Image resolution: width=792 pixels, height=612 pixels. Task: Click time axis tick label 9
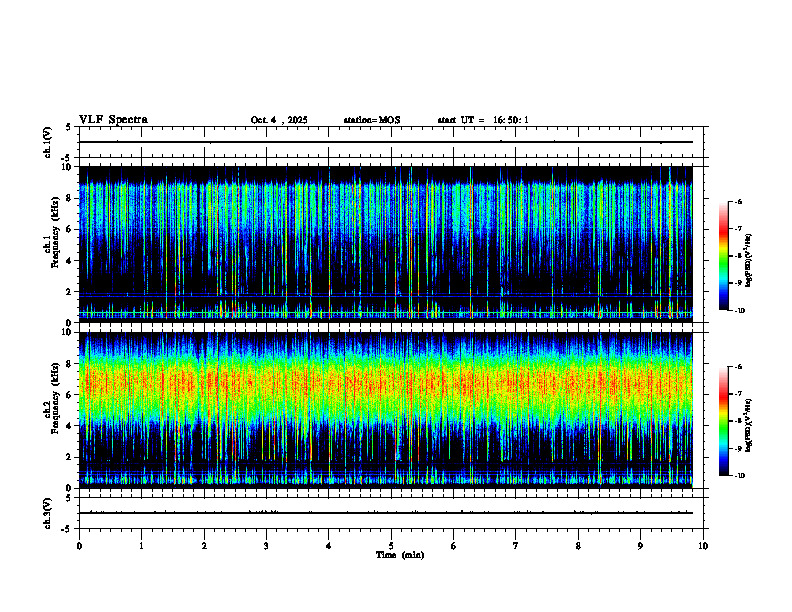pyautogui.click(x=640, y=546)
